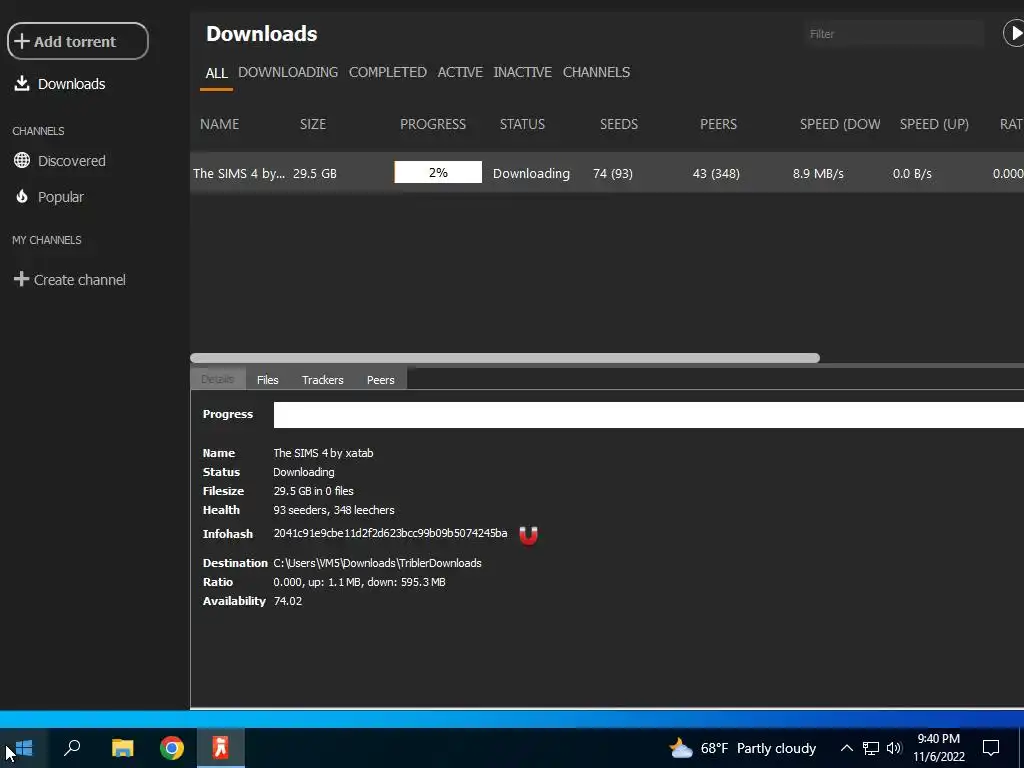The image size is (1024, 768).
Task: Click the Tribler taskbar icon
Action: pos(221,748)
